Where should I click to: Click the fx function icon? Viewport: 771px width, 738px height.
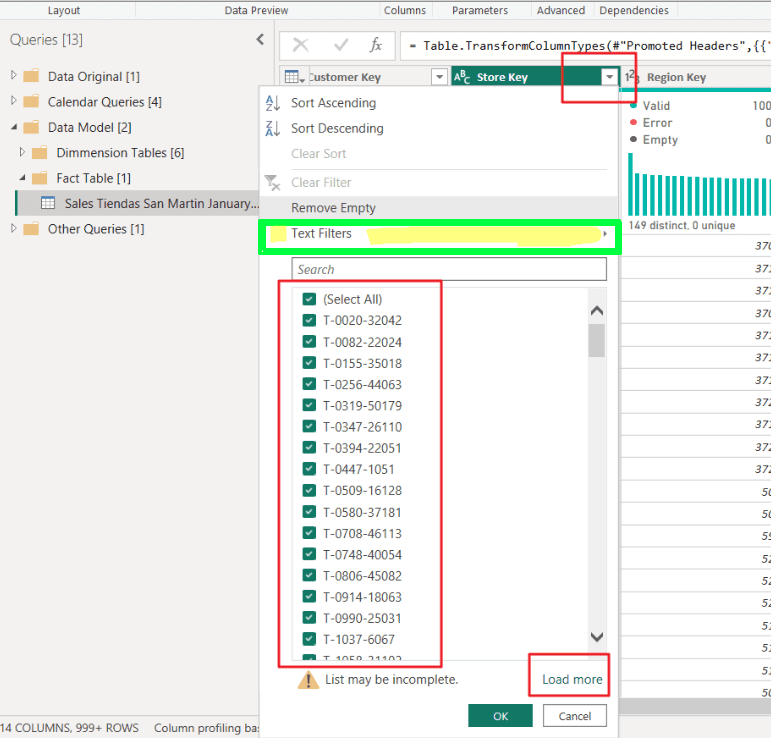376,45
